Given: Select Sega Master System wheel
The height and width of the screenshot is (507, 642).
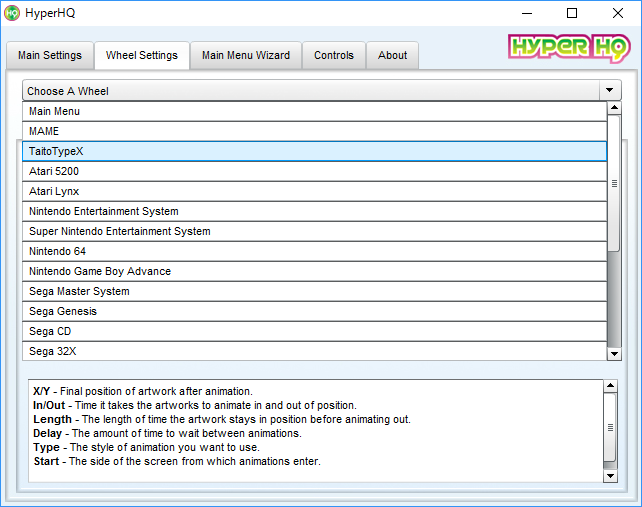Looking at the screenshot, I should (314, 292).
